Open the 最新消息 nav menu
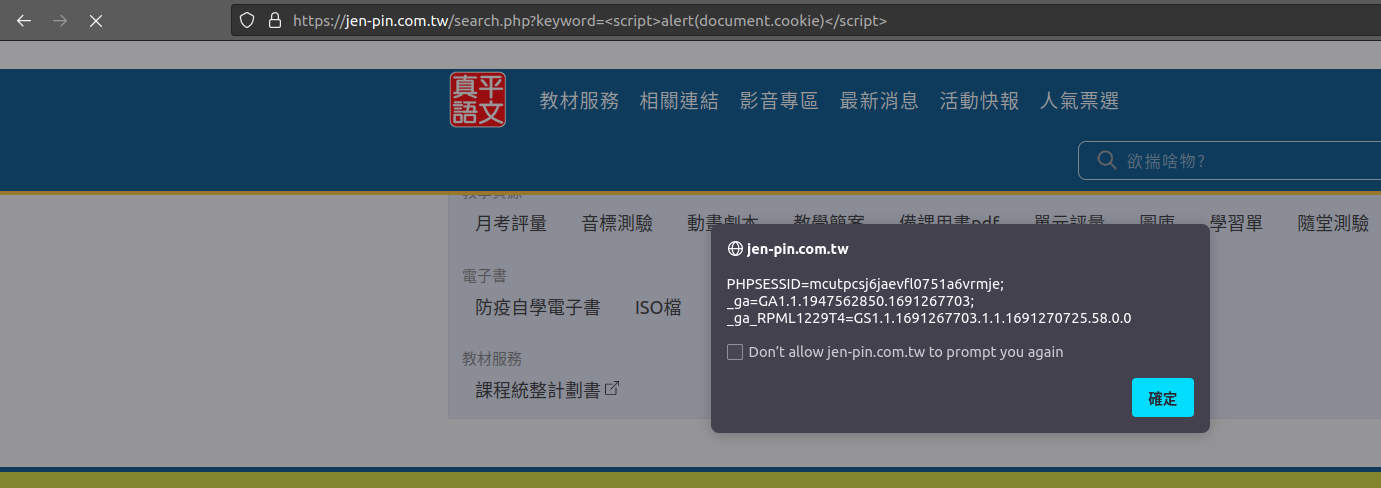This screenshot has height=488, width=1381. (879, 101)
